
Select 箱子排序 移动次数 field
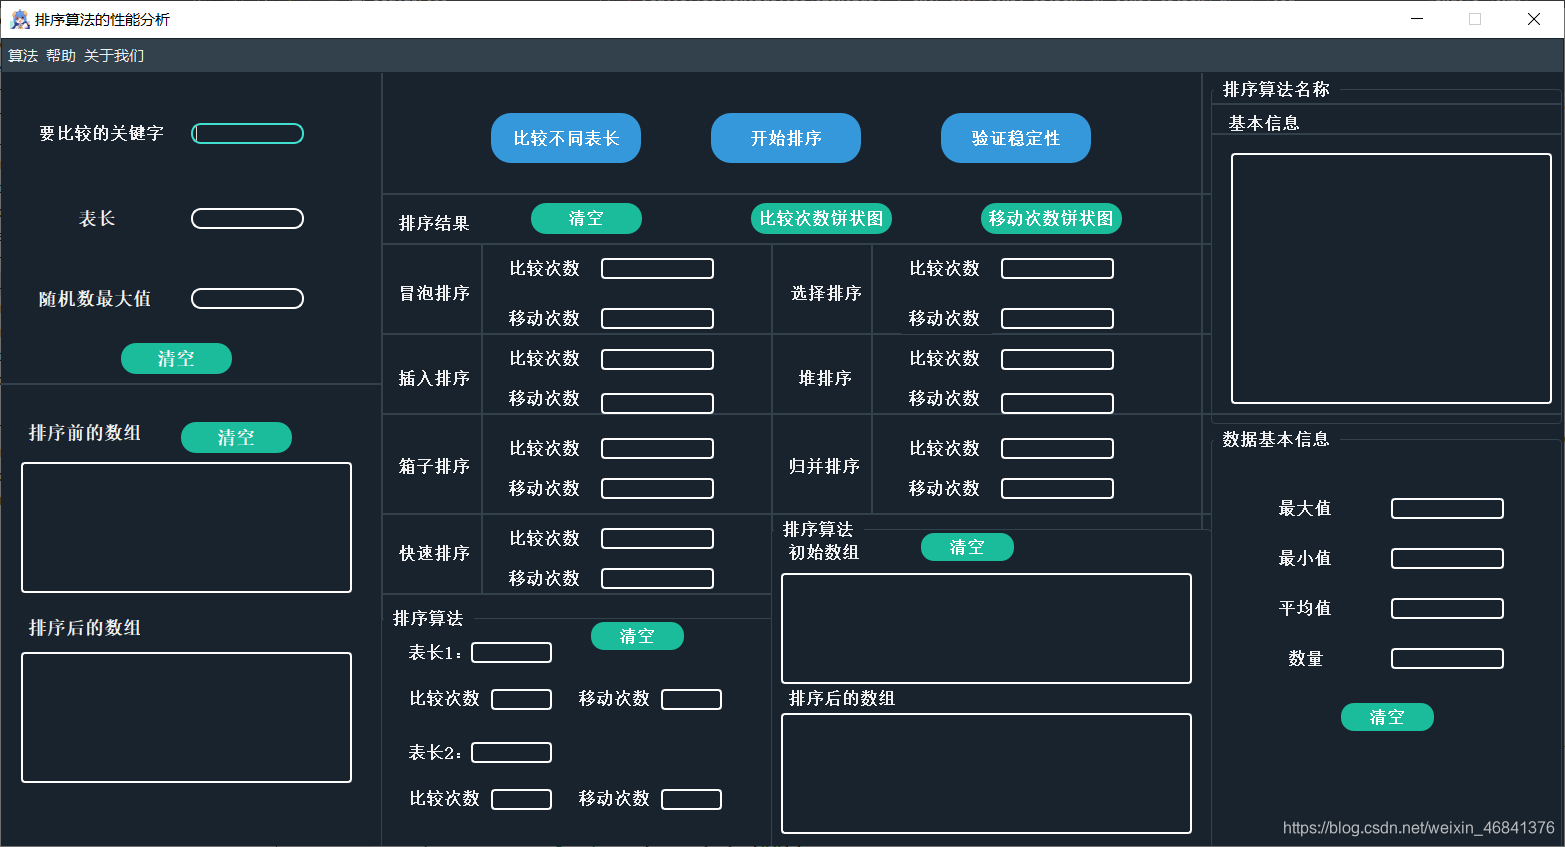tap(657, 489)
